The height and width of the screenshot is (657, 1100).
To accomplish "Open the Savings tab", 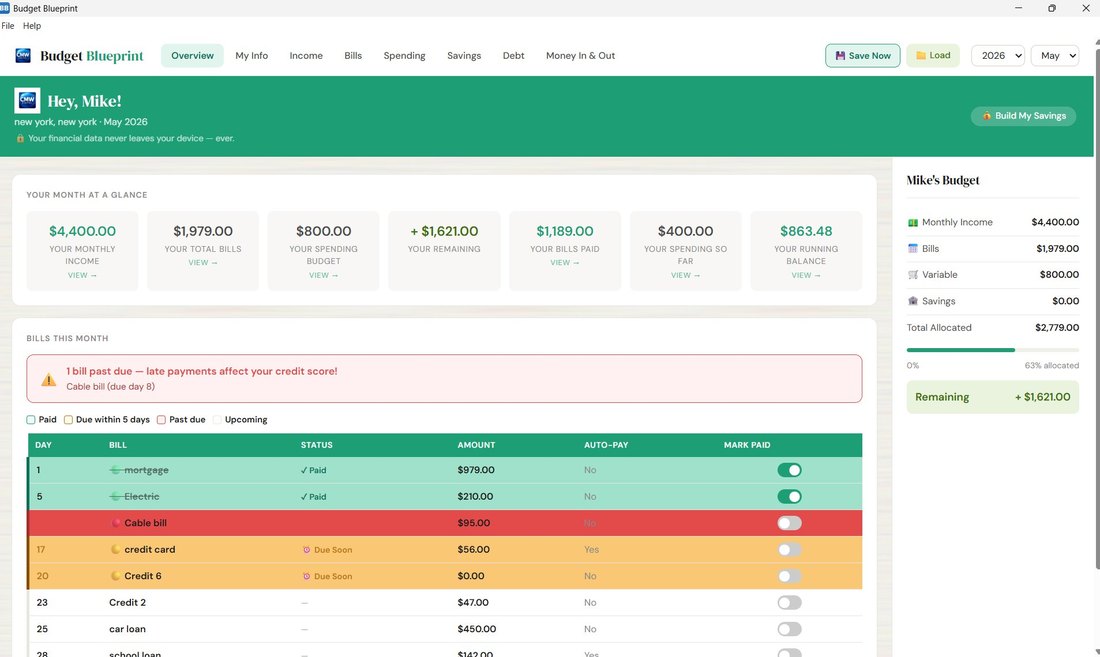I will pos(464,55).
